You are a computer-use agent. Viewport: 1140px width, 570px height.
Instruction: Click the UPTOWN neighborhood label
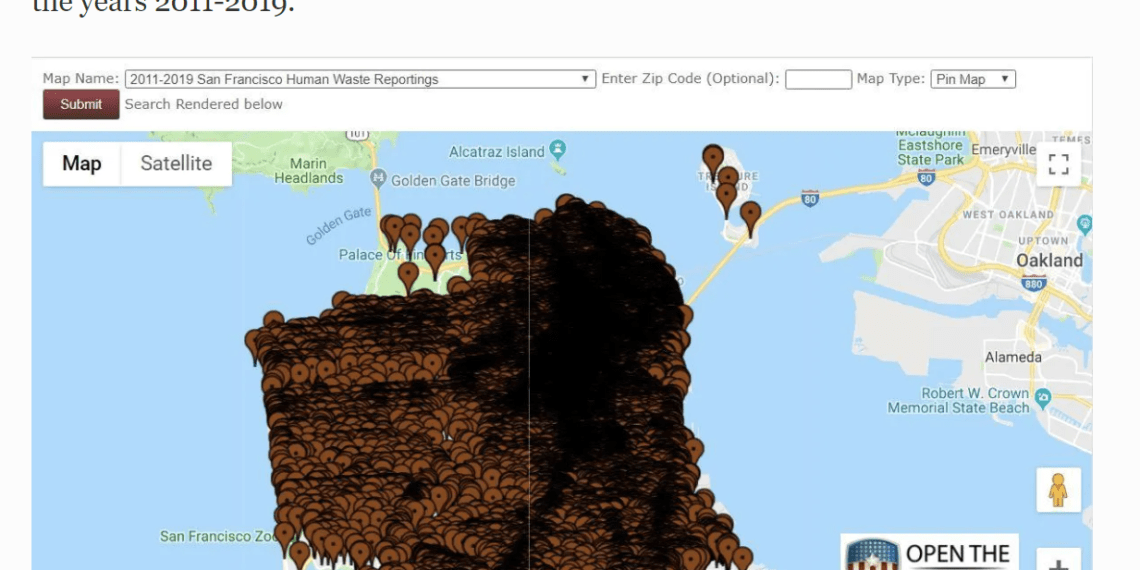[x=1043, y=241]
